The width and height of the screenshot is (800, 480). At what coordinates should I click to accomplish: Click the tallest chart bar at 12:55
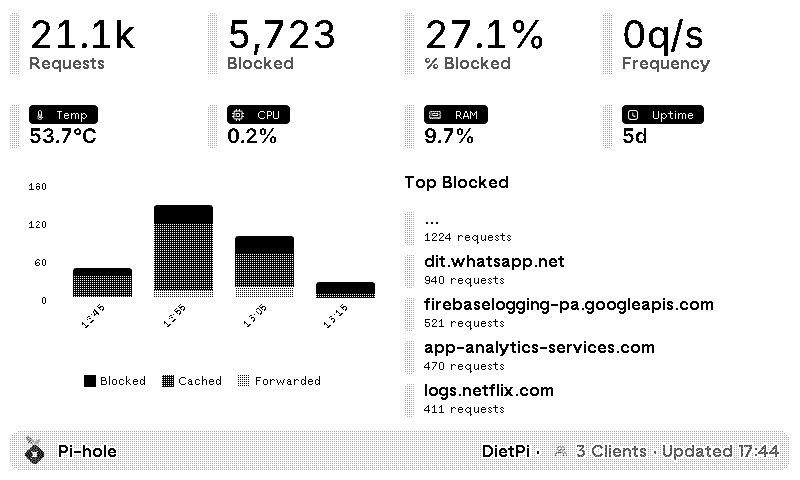[x=183, y=250]
